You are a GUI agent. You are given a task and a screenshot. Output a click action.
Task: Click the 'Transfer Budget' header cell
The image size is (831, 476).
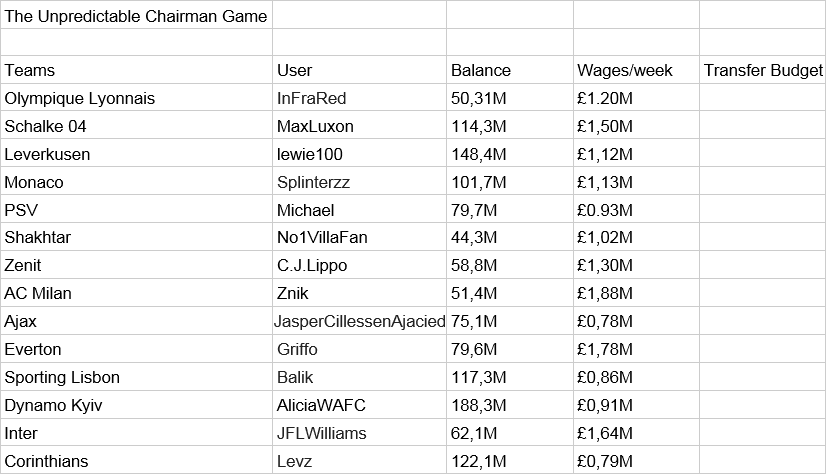point(763,70)
